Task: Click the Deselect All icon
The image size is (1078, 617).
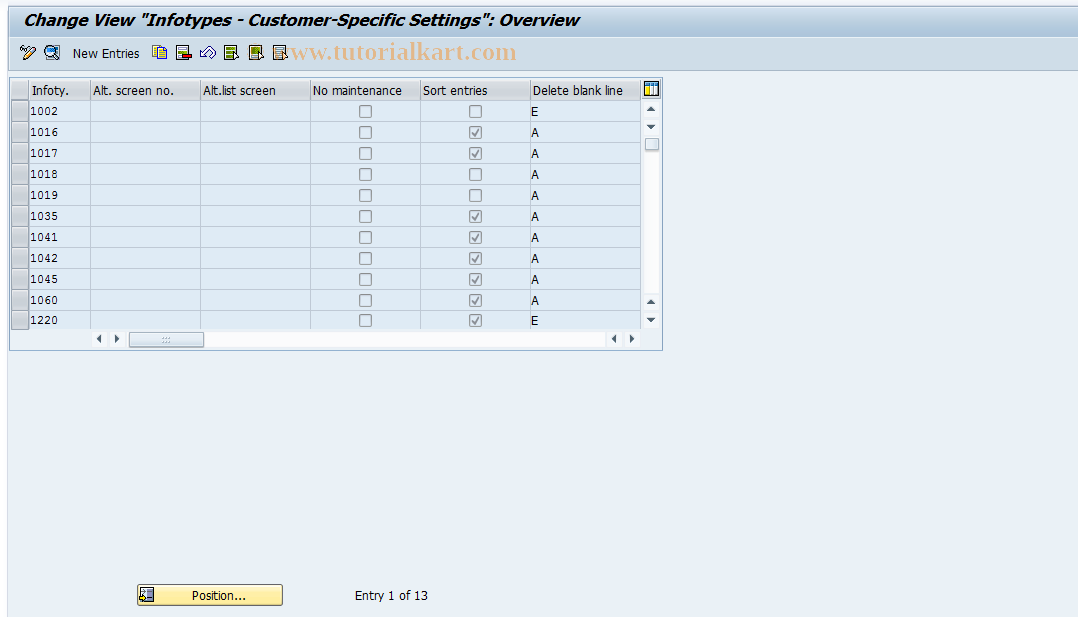Action: [x=279, y=53]
